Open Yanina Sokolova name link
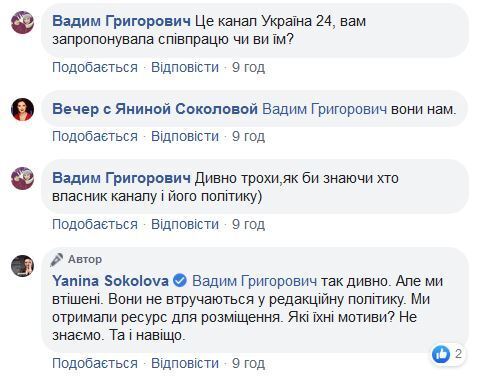 (x=110, y=281)
